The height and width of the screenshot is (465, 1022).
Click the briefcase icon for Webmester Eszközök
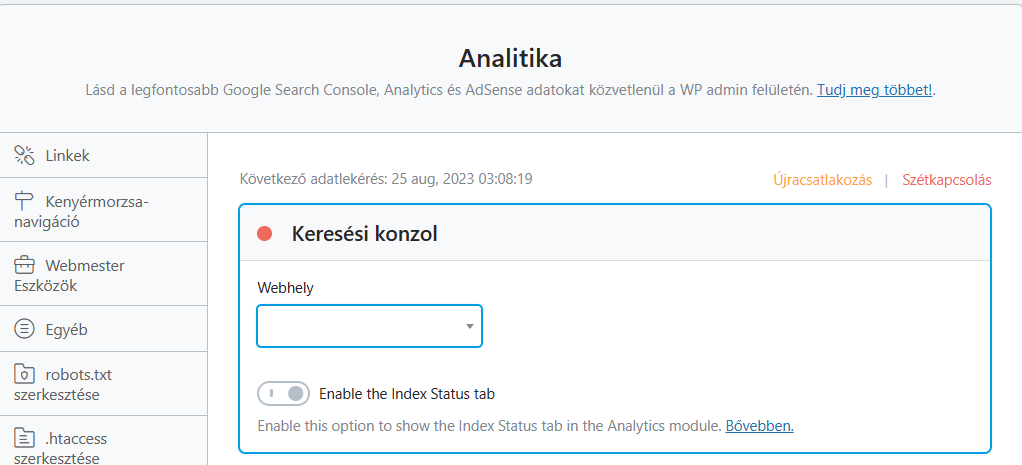click(x=24, y=265)
